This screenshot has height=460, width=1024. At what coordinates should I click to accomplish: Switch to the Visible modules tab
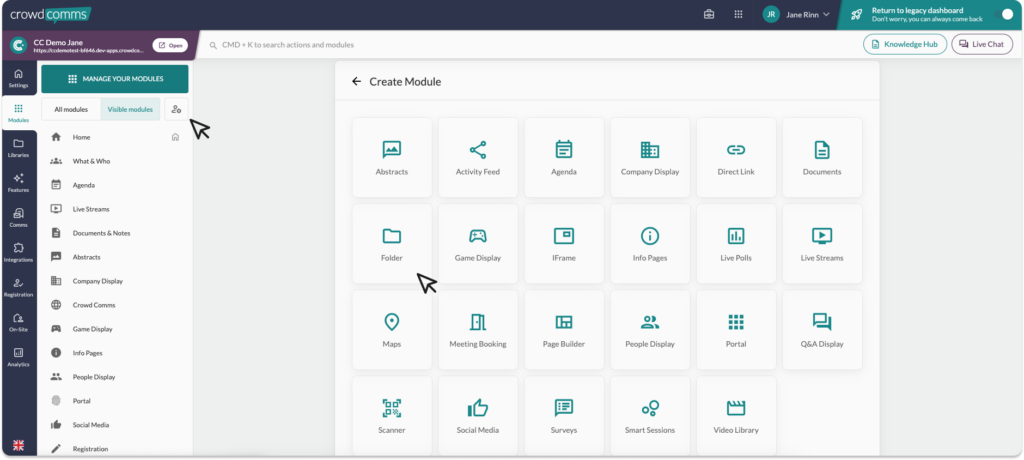tap(130, 109)
